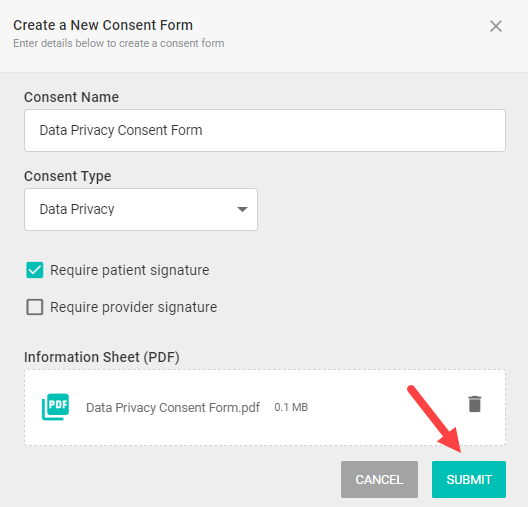528x507 pixels.
Task: Click the Consent Type field label
Action: tap(68, 176)
